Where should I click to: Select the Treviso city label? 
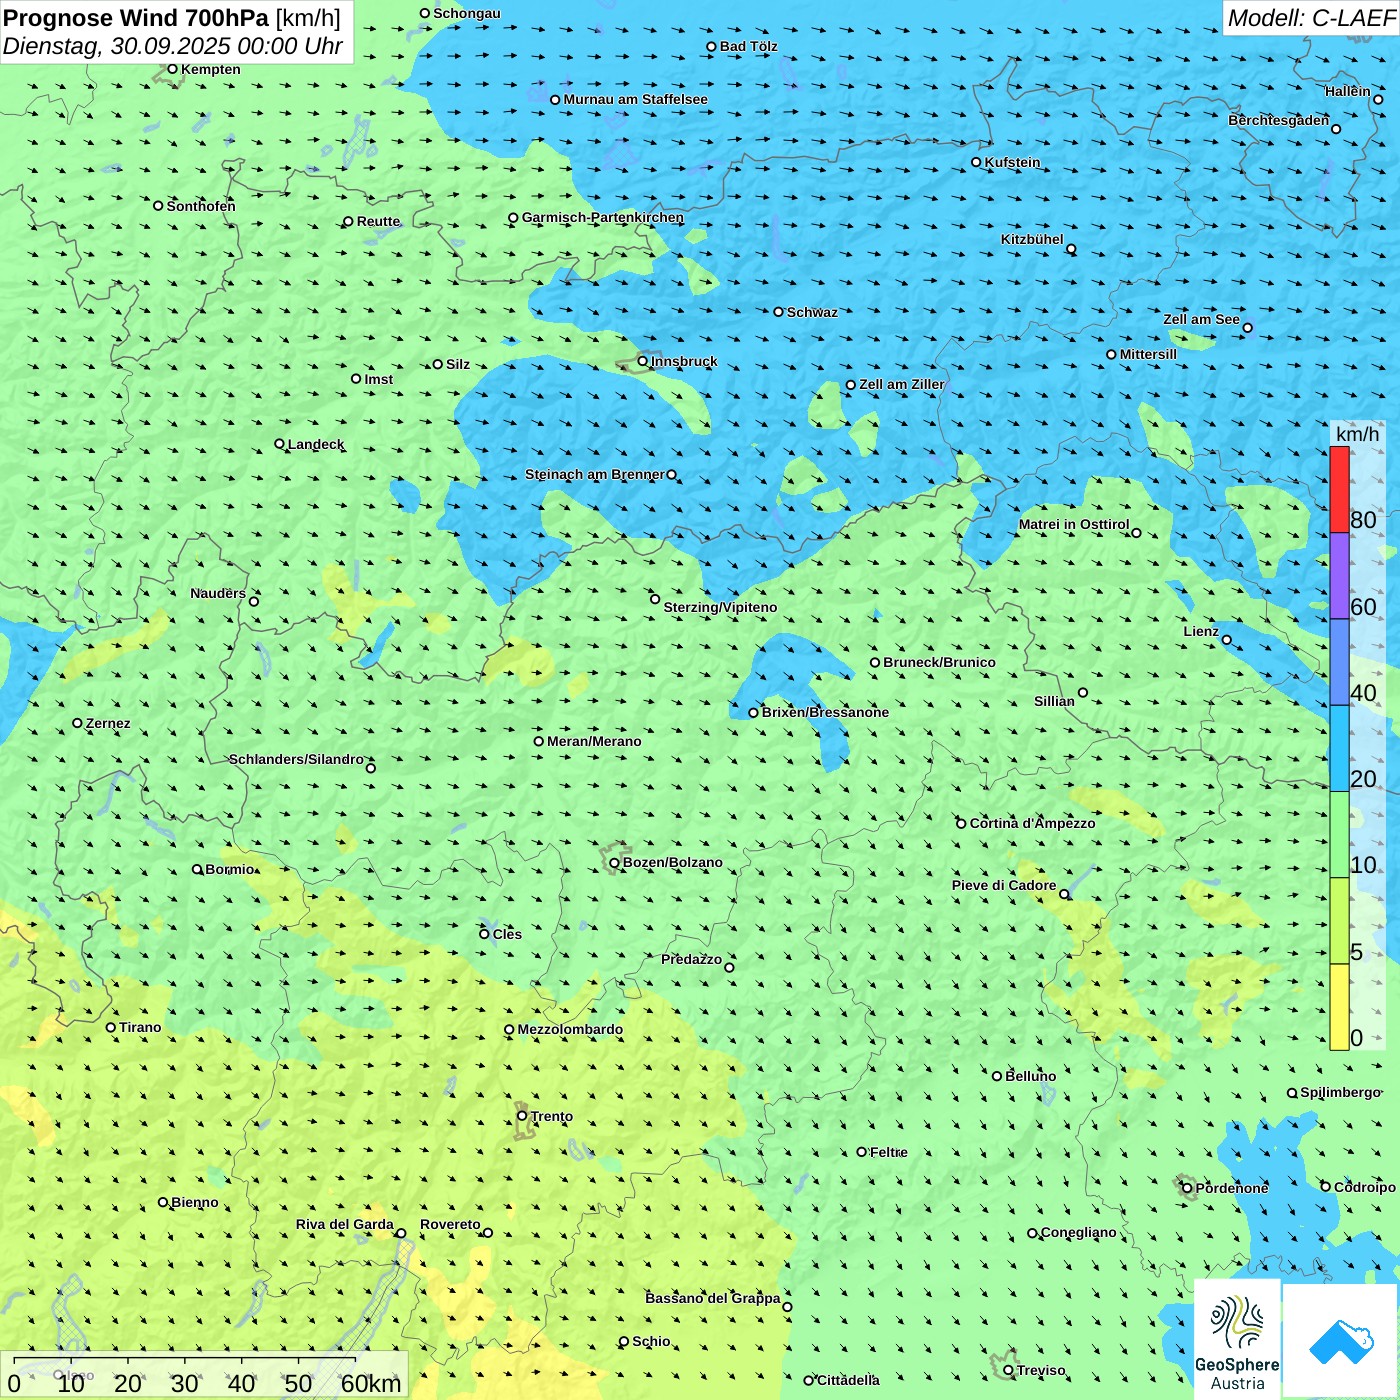tap(1041, 1370)
